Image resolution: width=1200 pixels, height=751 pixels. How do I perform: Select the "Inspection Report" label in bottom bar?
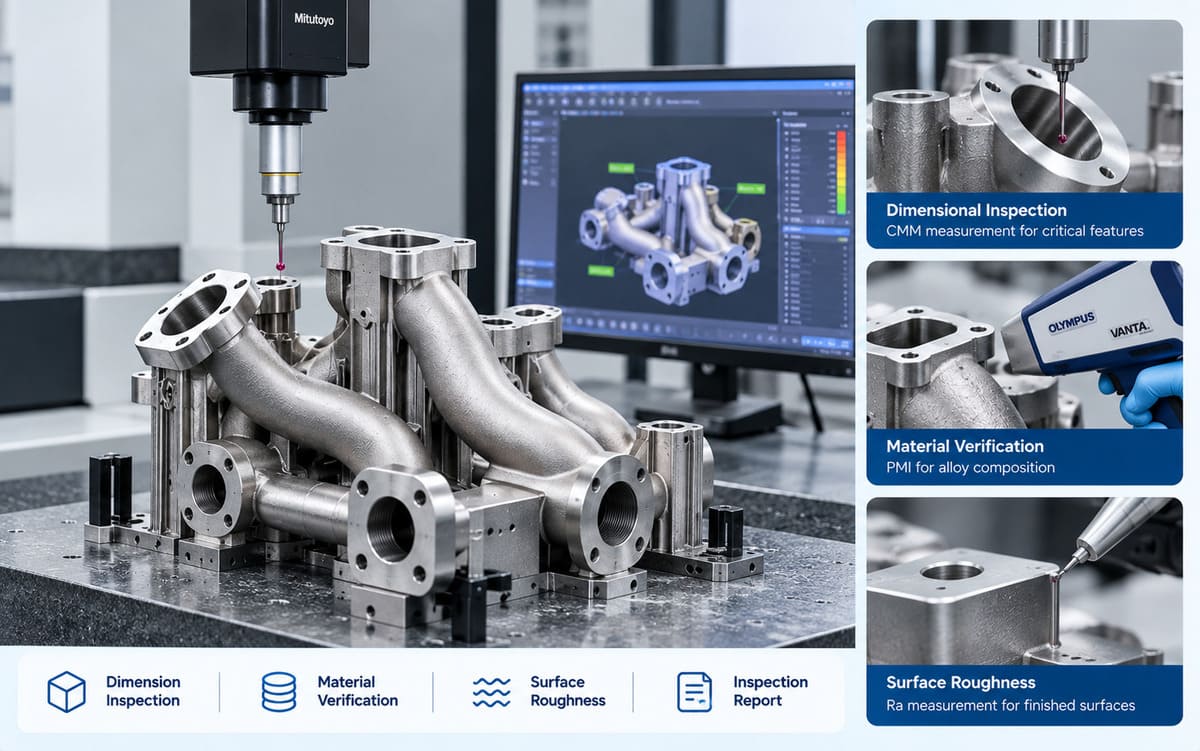[x=770, y=691]
